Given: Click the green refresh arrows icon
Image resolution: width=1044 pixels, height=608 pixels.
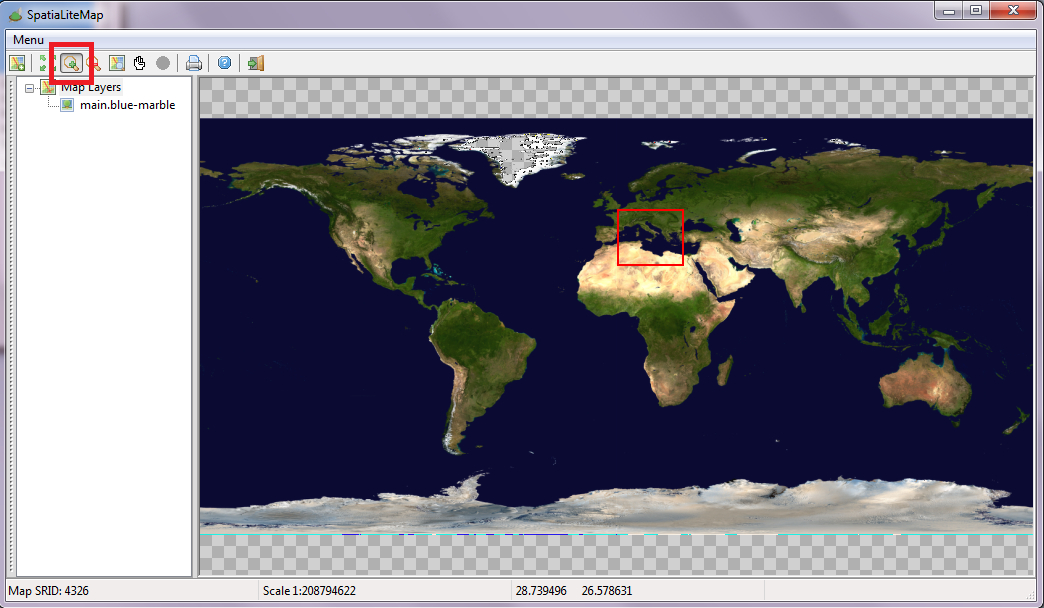Looking at the screenshot, I should point(44,63).
